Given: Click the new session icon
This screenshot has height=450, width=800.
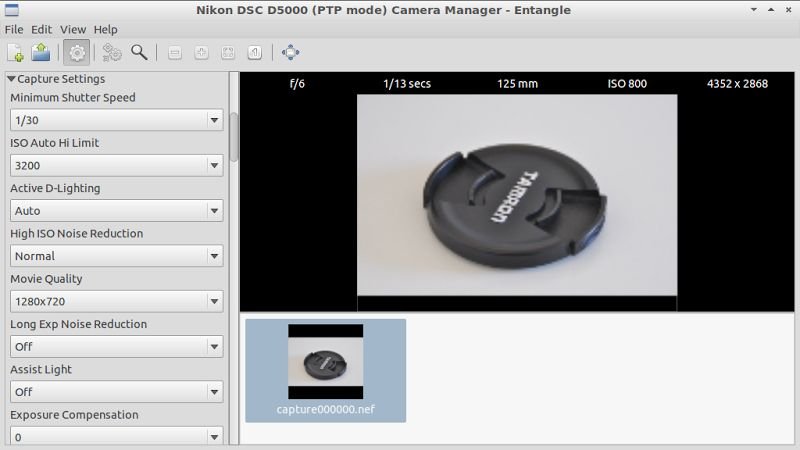Looking at the screenshot, I should tap(16, 52).
